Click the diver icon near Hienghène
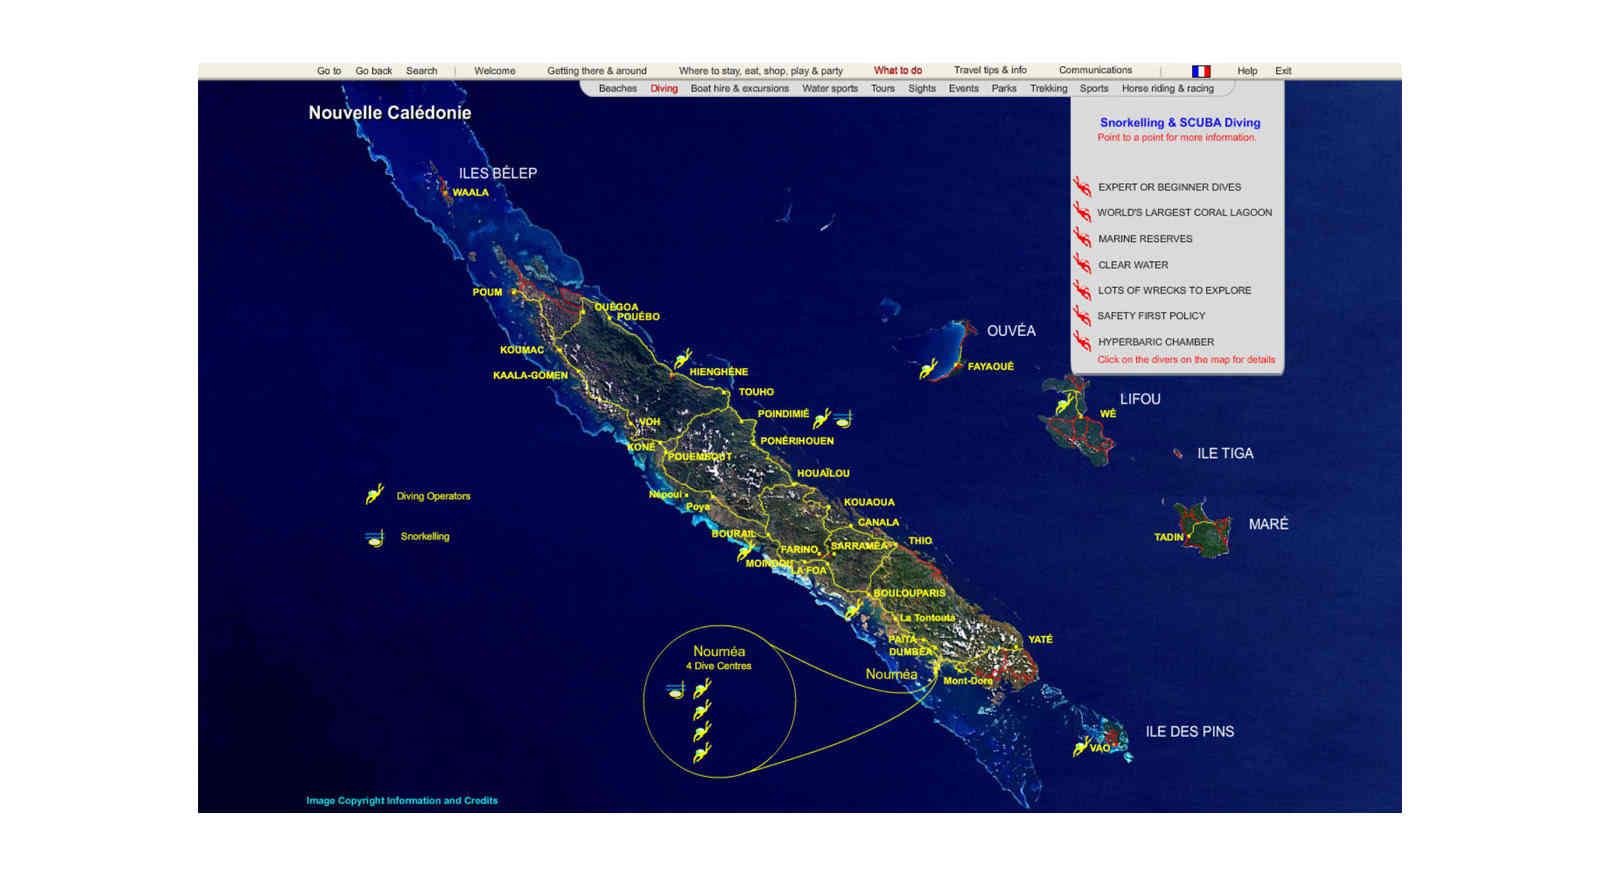This screenshot has width=1600, height=876. pos(683,358)
